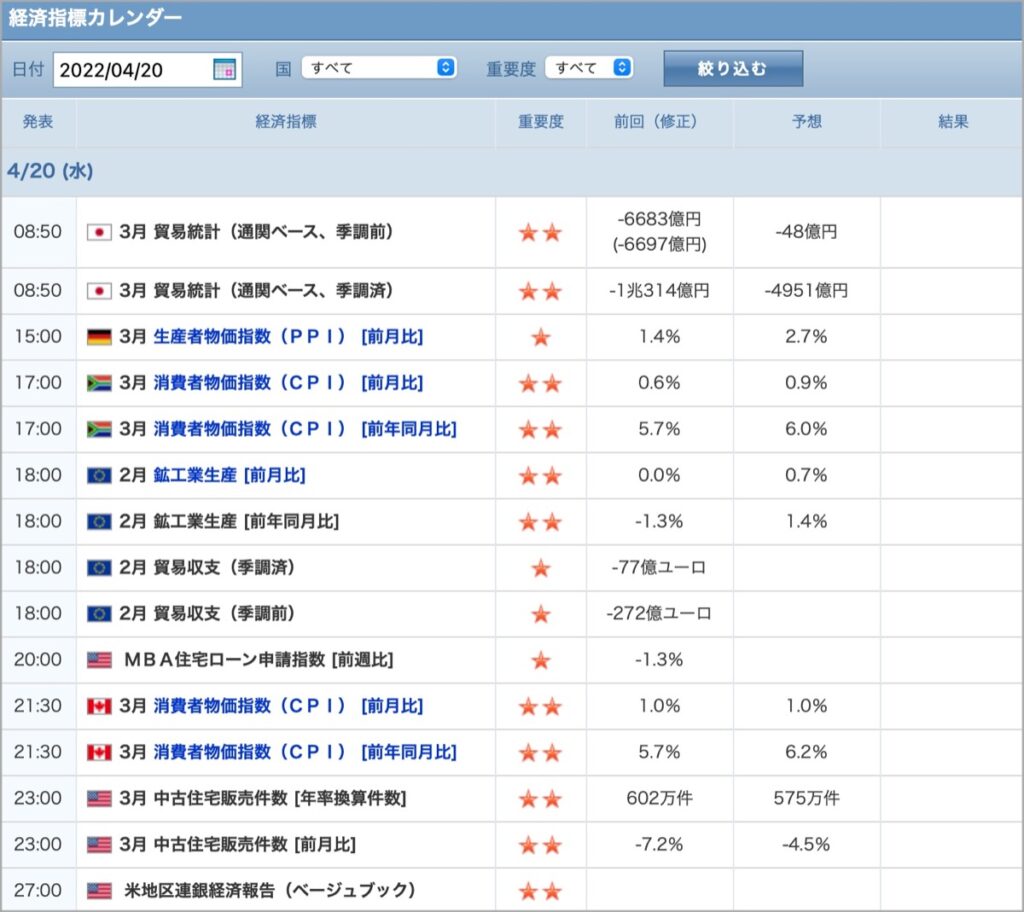Select 3月 中古住宅販売件数 [前月比] text
Image resolution: width=1024 pixels, height=912 pixels.
[238, 844]
